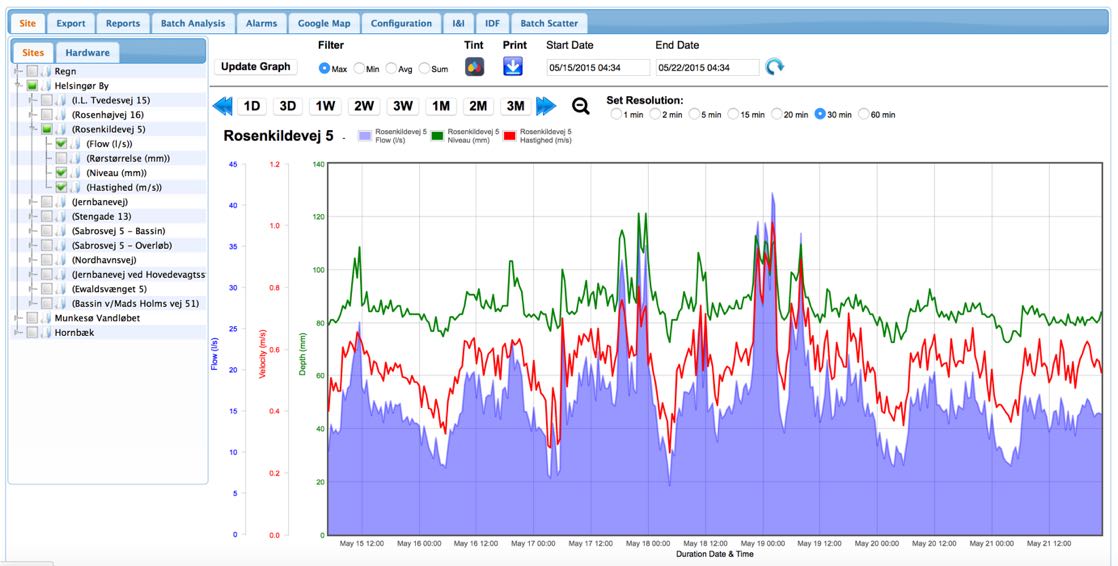Click the red Hastighed legend swatch
The width and height of the screenshot is (1118, 566).
(x=511, y=135)
